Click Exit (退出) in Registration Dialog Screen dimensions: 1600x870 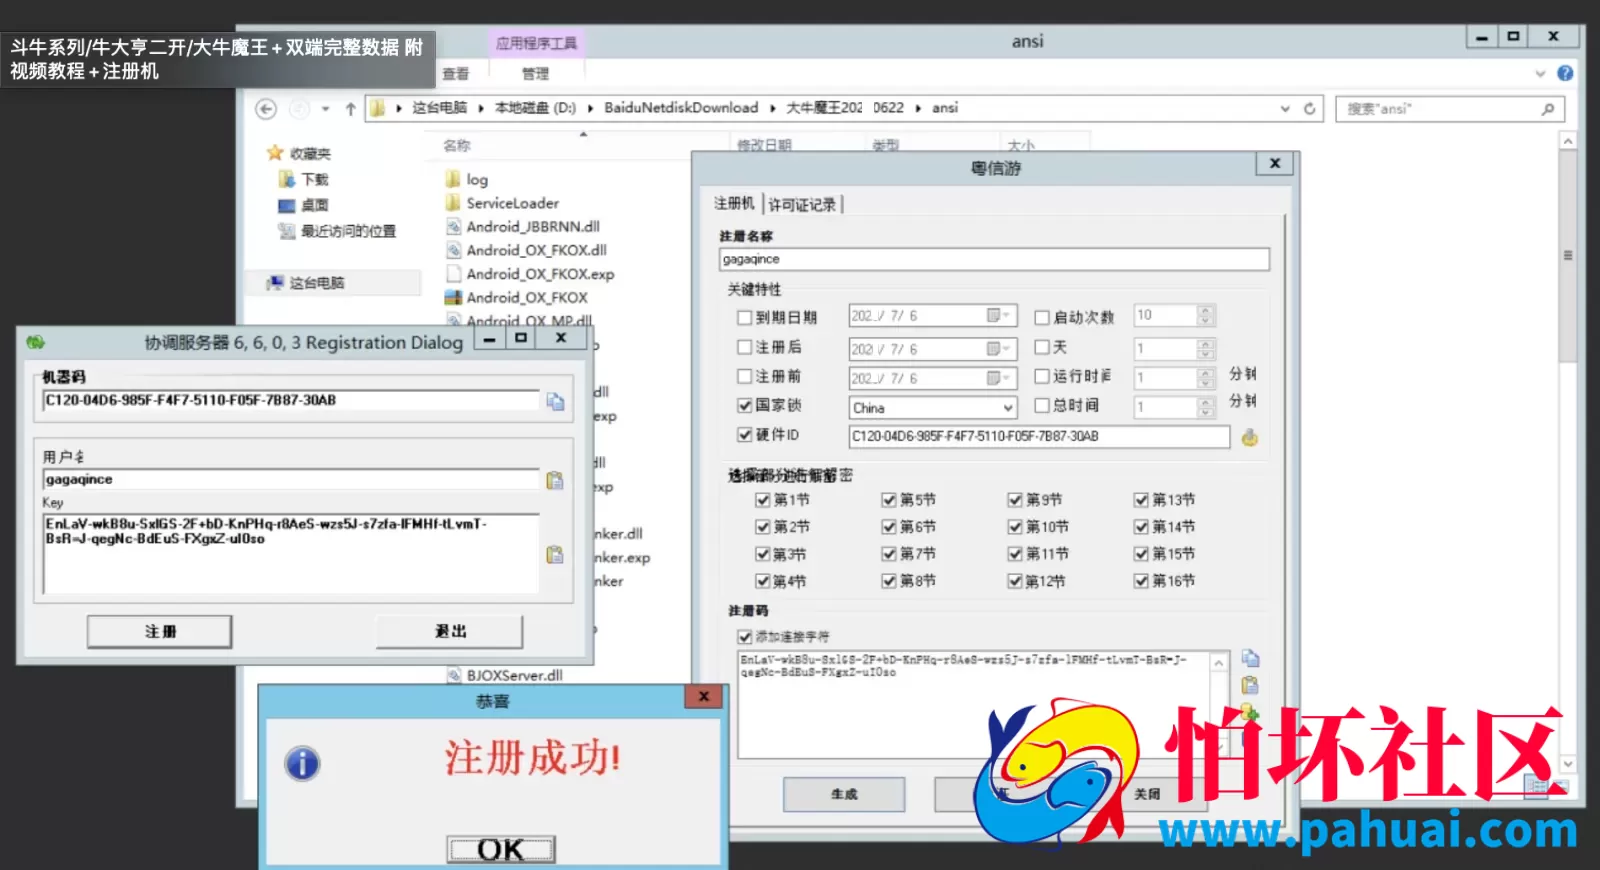pos(450,632)
